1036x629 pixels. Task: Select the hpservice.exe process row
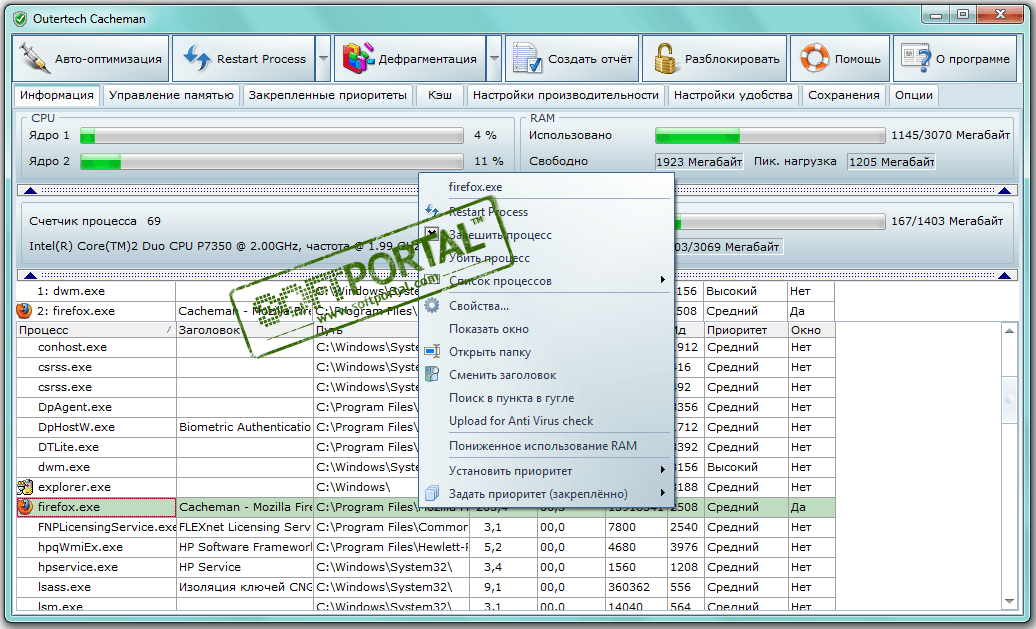426,567
